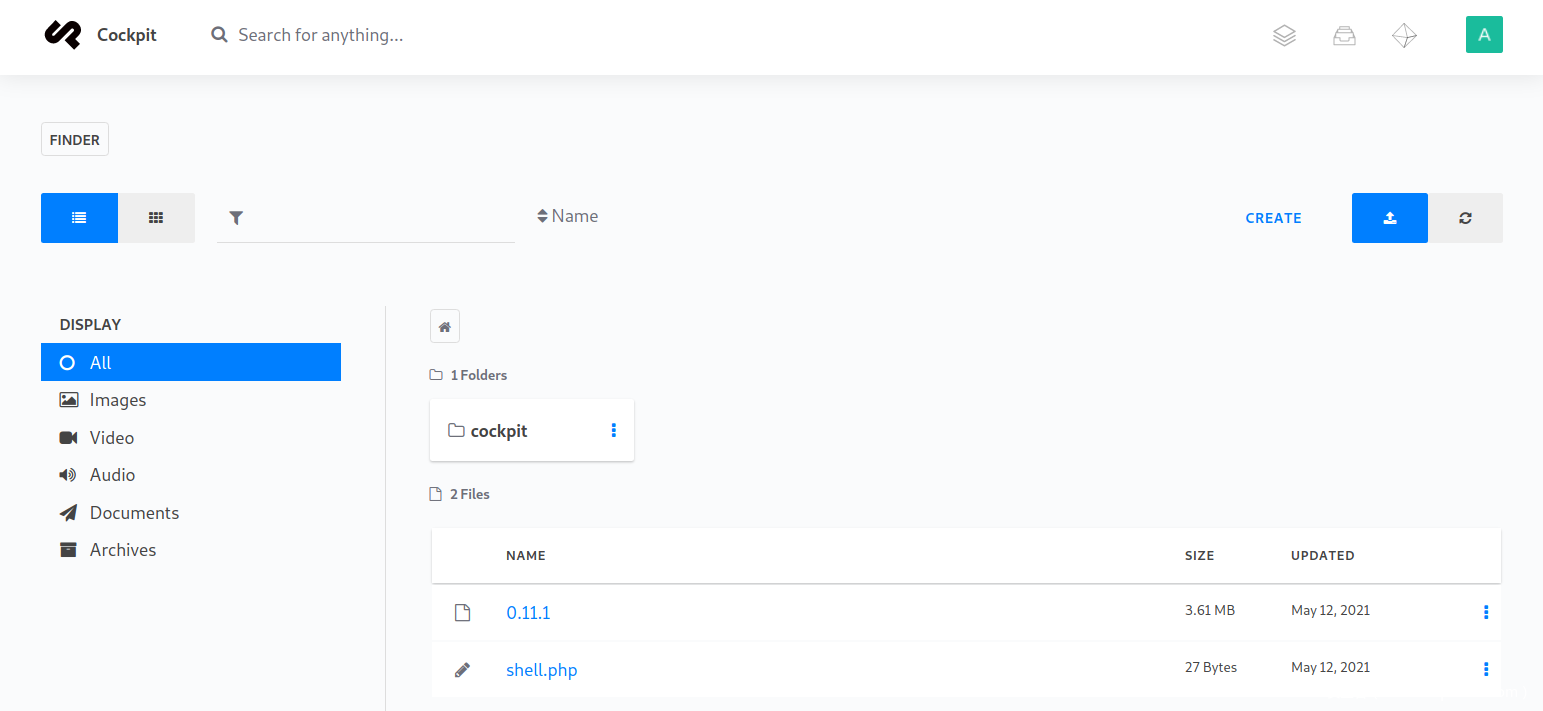The height and width of the screenshot is (711, 1543).
Task: Click the 3.61 MB size cell
Action: (1210, 610)
